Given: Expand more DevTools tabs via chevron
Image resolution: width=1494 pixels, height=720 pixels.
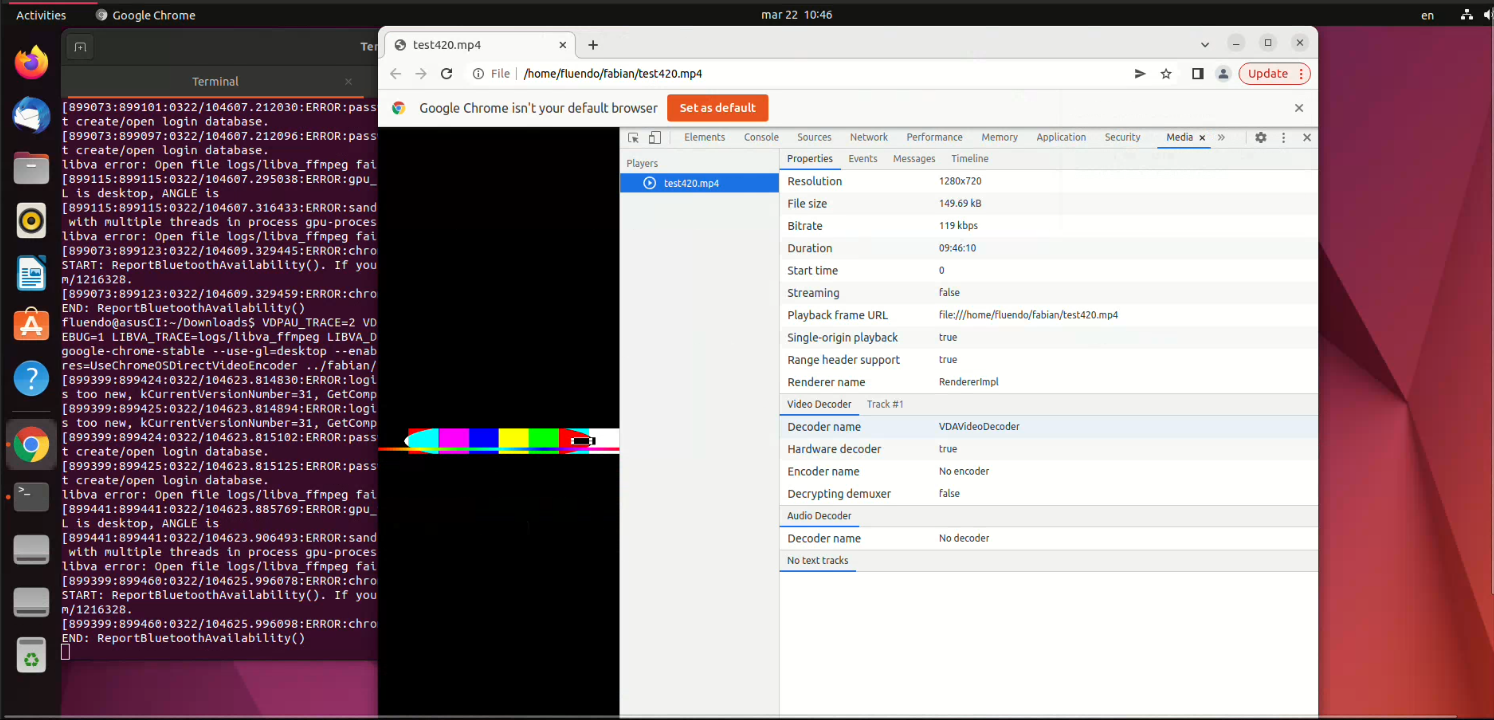Looking at the screenshot, I should (1221, 138).
